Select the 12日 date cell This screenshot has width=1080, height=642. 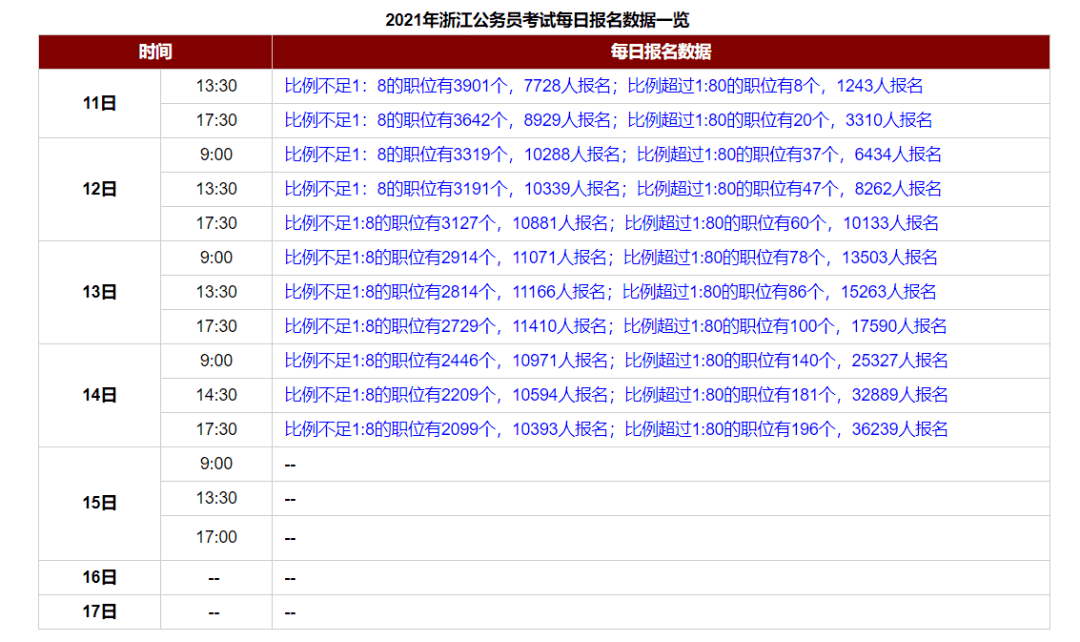[100, 189]
